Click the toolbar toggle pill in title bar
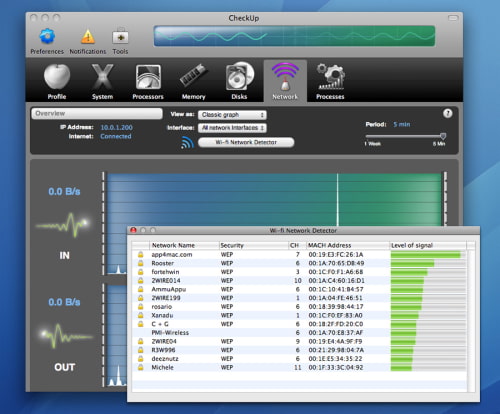 click(x=453, y=18)
